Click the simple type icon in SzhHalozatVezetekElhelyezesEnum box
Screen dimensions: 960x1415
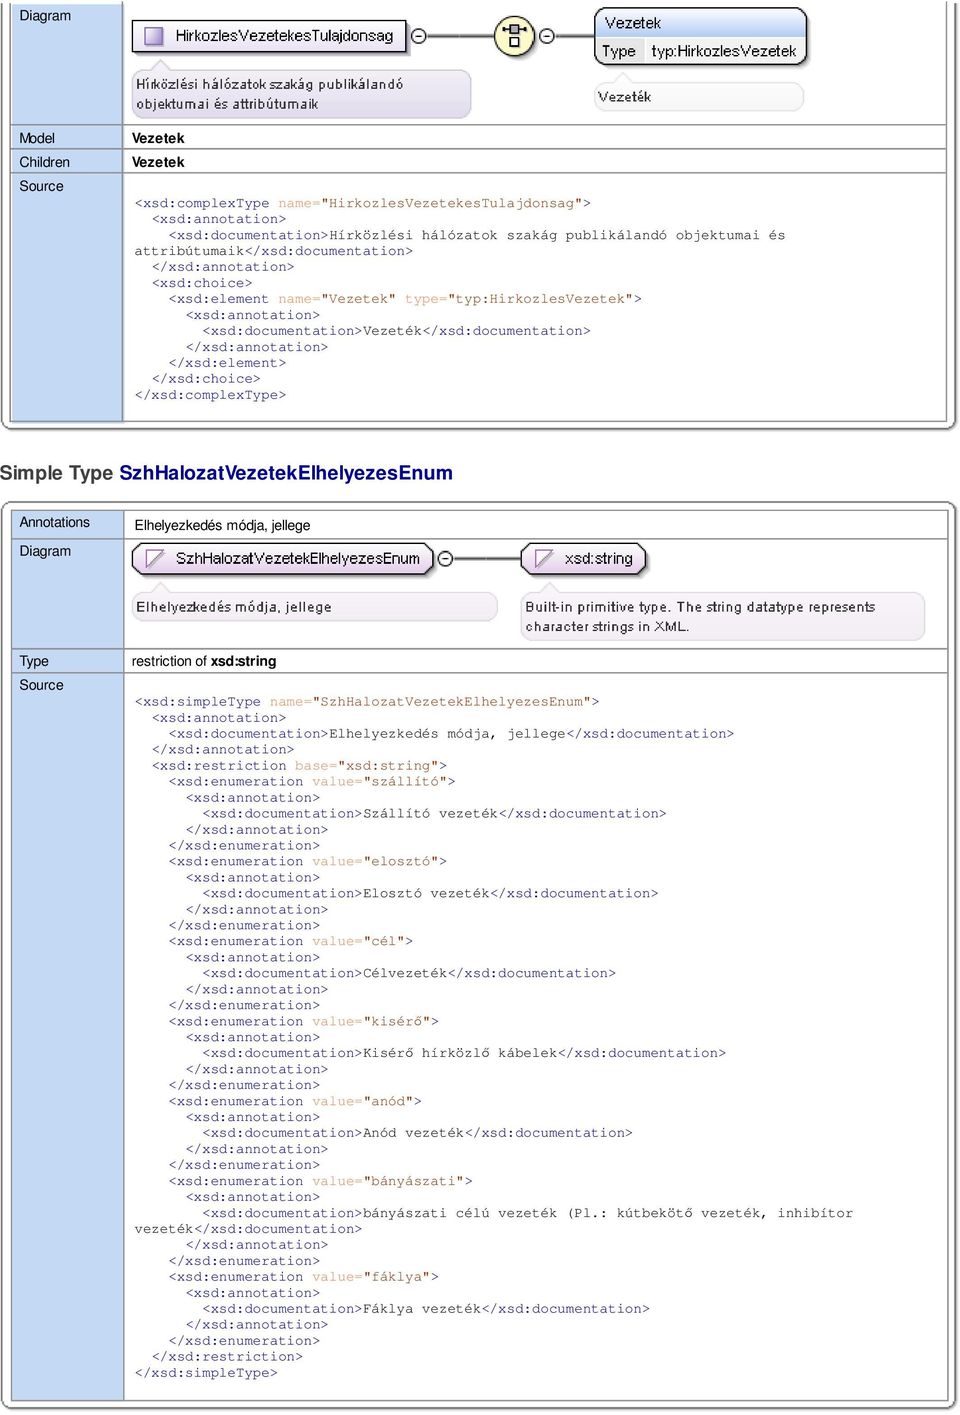pyautogui.click(x=154, y=559)
